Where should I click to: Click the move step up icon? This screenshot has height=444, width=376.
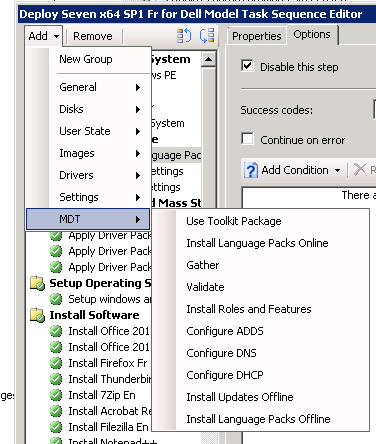pyautogui.click(x=184, y=36)
